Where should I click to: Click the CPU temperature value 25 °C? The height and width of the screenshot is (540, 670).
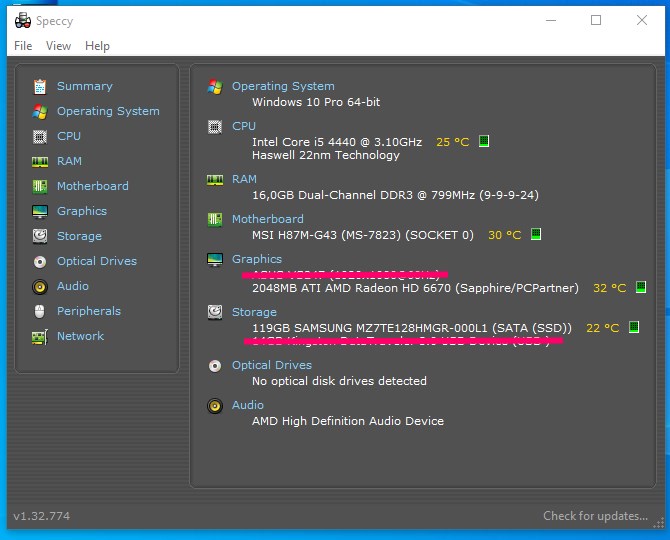pyautogui.click(x=453, y=142)
